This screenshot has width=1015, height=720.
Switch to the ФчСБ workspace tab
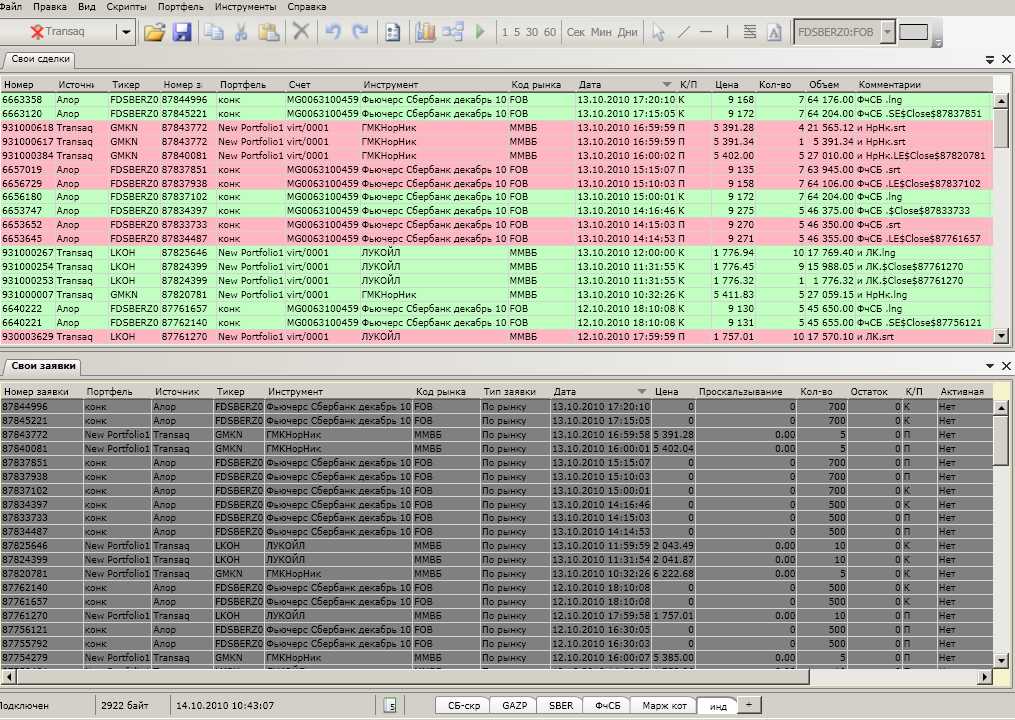click(607, 706)
